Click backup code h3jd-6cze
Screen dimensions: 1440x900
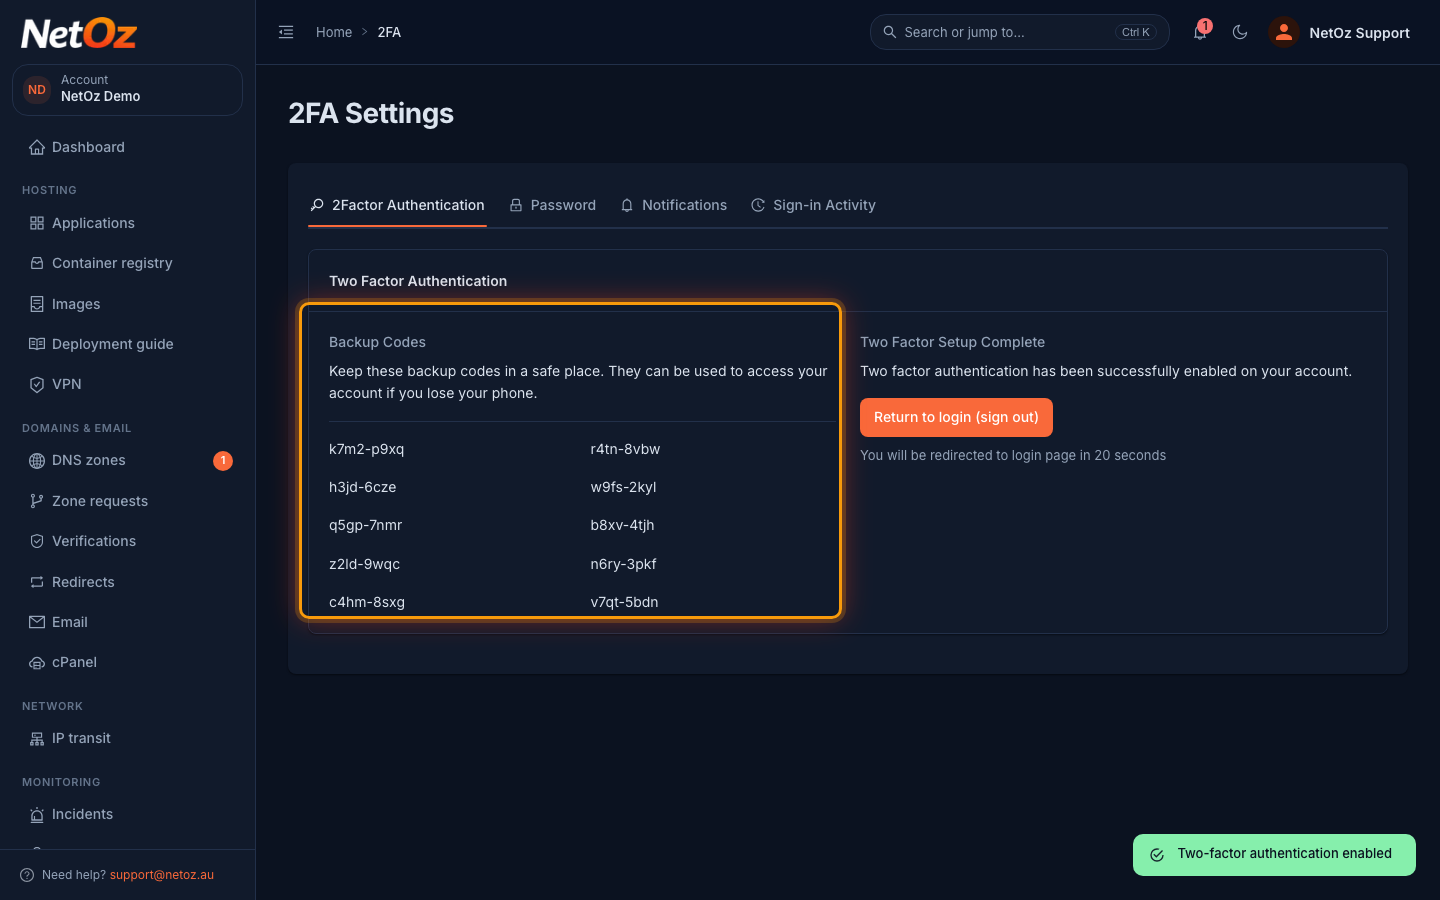tap(363, 487)
